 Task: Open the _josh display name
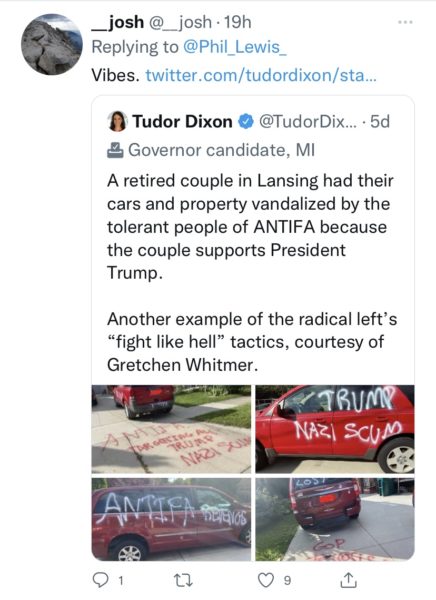[118, 22]
